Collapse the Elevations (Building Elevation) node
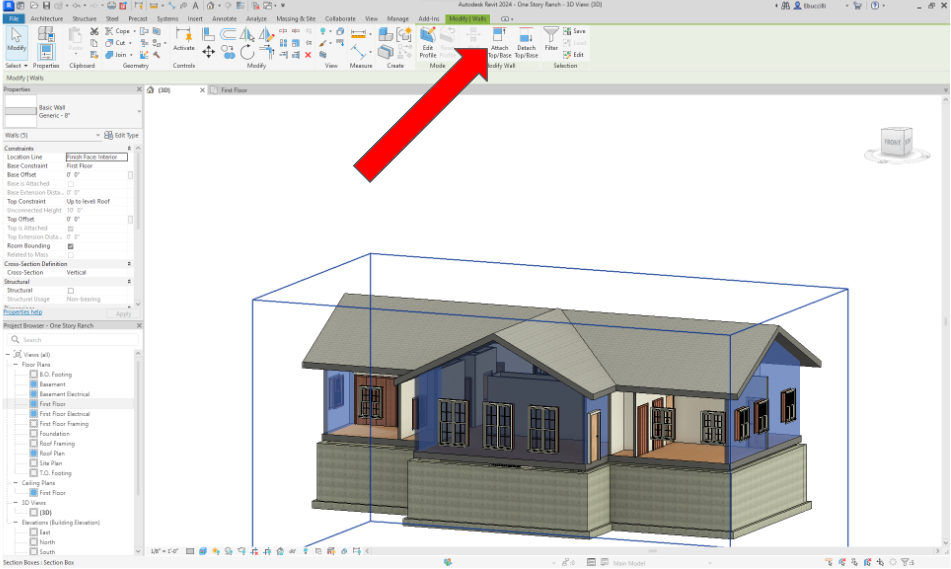The image size is (951, 569). [16, 522]
